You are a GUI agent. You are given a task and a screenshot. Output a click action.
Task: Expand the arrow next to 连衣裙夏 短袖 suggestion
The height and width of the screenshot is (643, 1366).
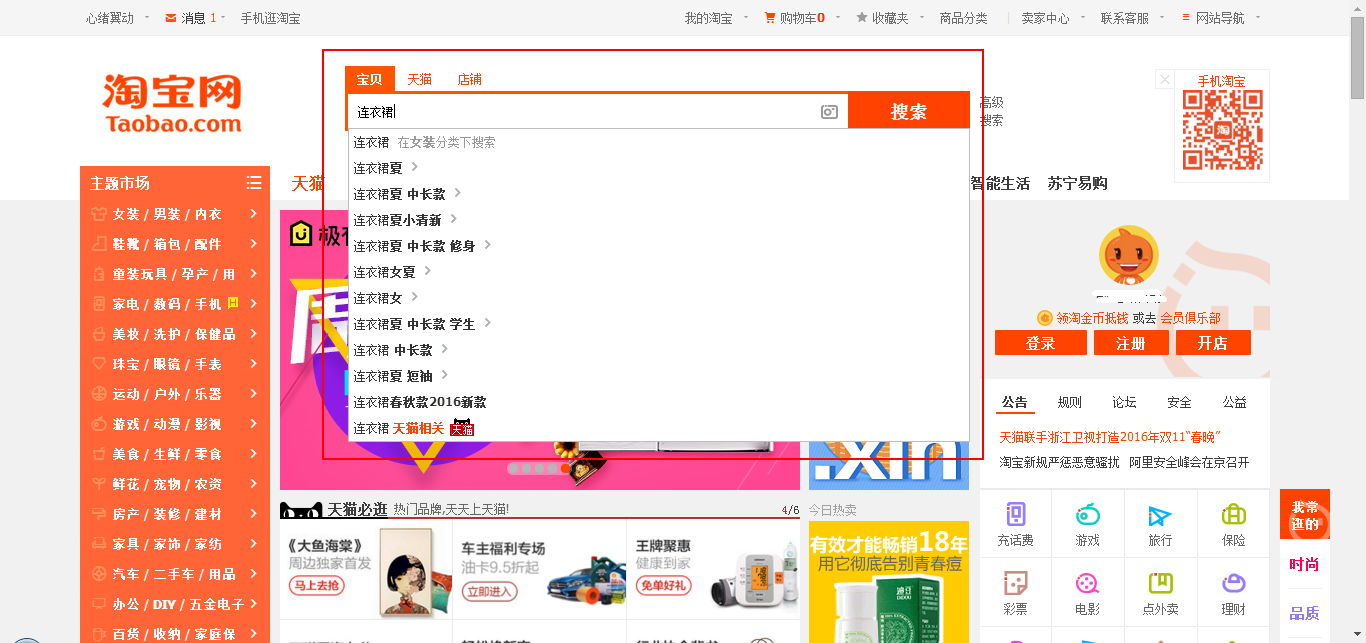(445, 375)
